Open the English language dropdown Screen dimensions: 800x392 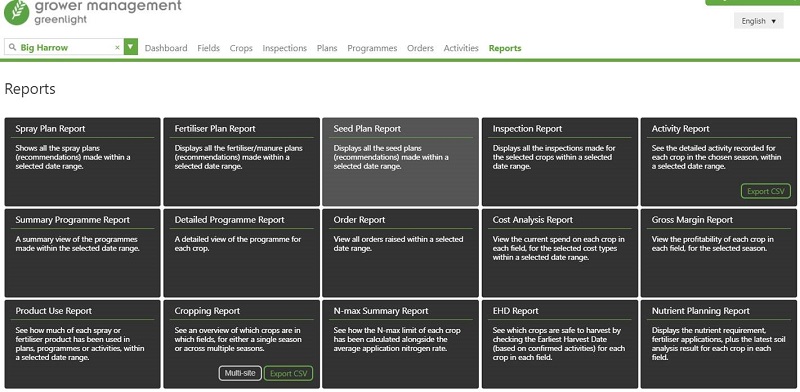759,21
